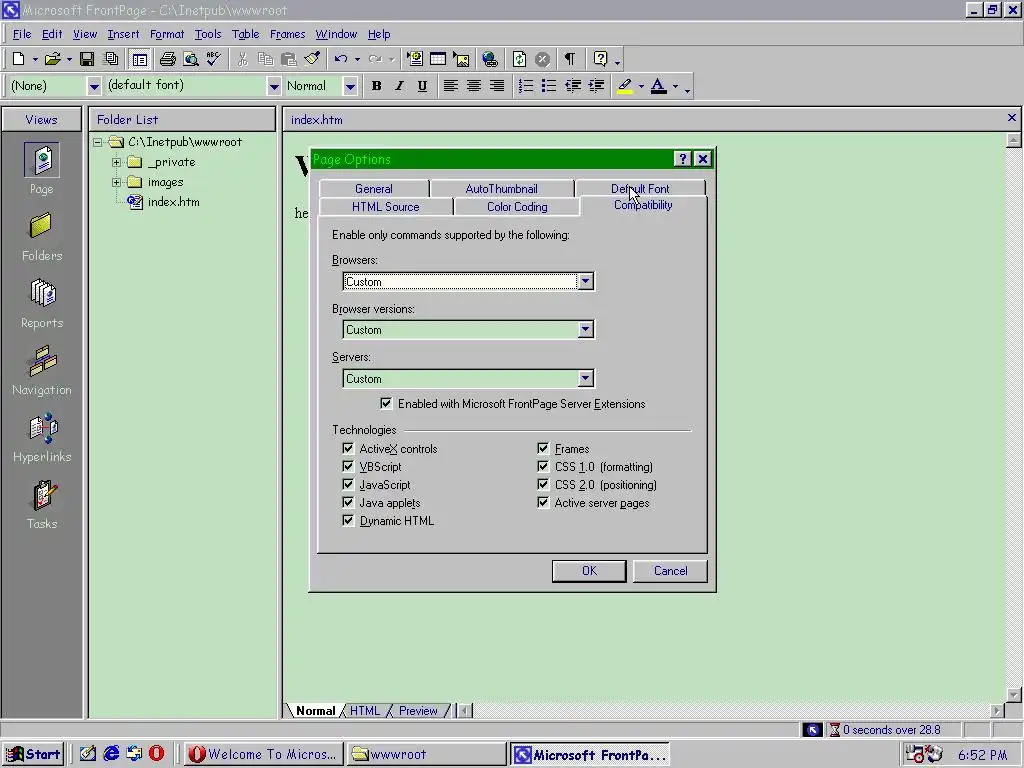Click the Bold formatting icon
The image size is (1024, 768).
376,86
